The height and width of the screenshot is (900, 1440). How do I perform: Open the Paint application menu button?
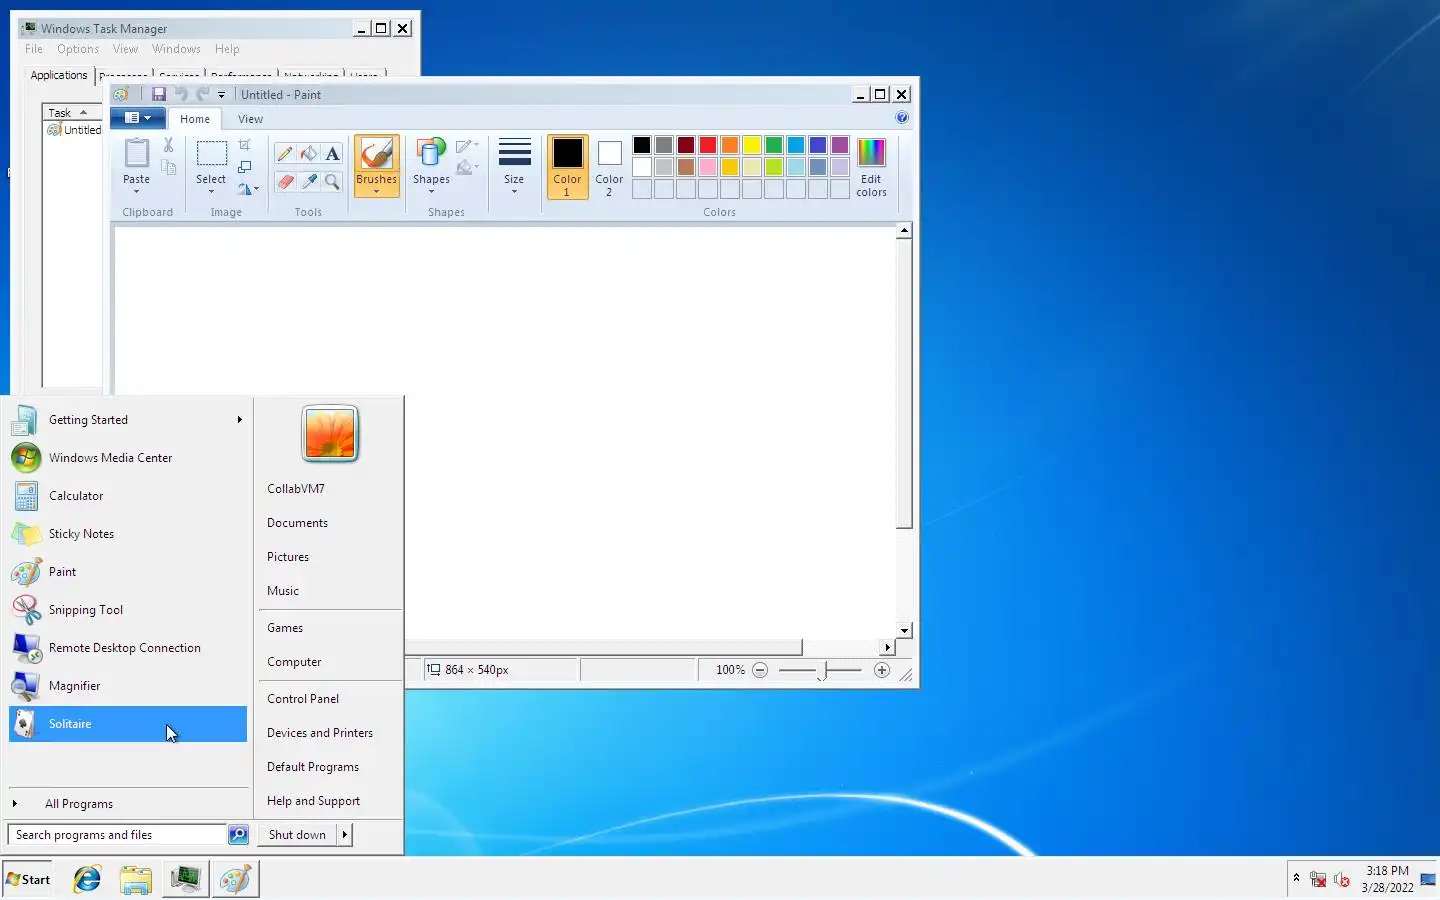pos(138,118)
